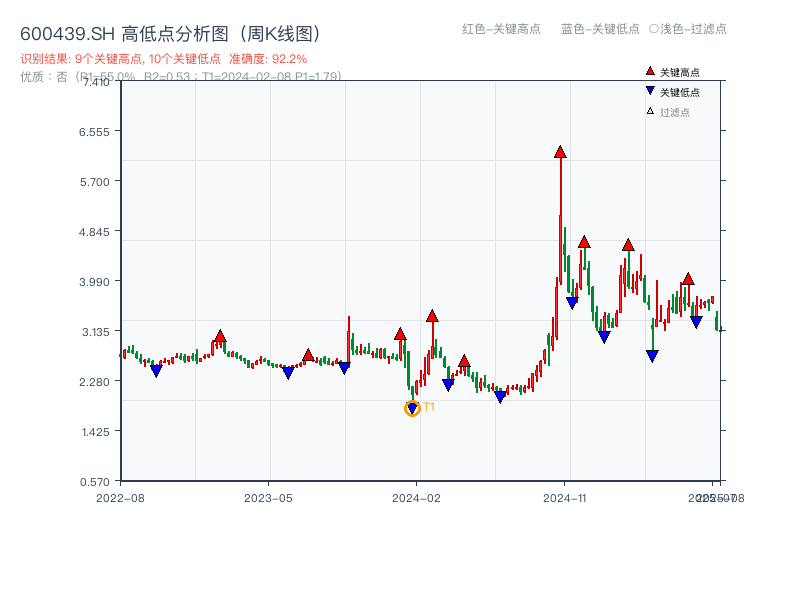Select the blue low marker circled in orange

412,408
